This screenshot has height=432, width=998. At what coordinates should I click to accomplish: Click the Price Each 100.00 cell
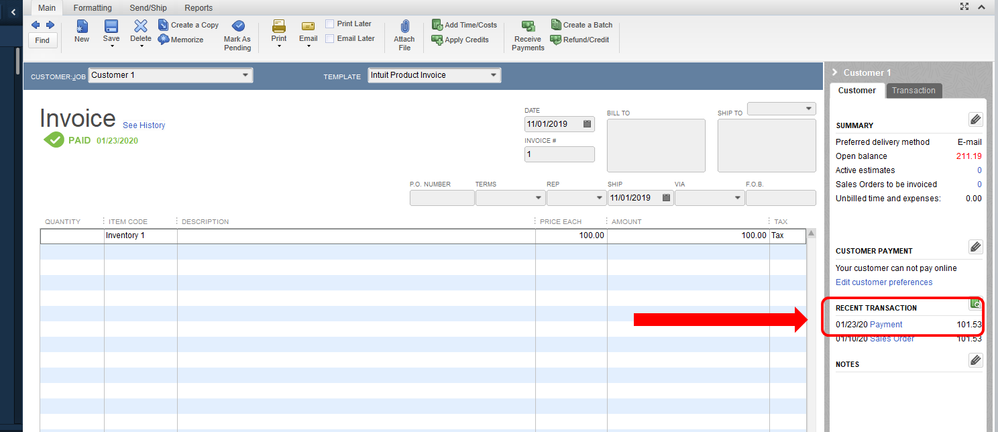pyautogui.click(x=572, y=235)
